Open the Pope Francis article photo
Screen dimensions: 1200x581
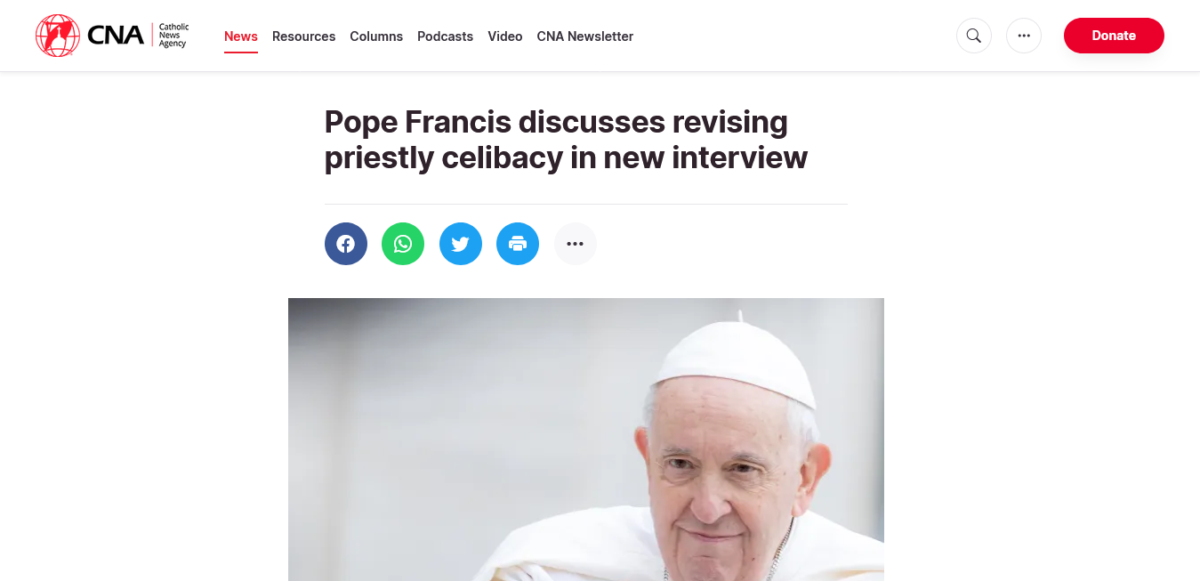586,439
